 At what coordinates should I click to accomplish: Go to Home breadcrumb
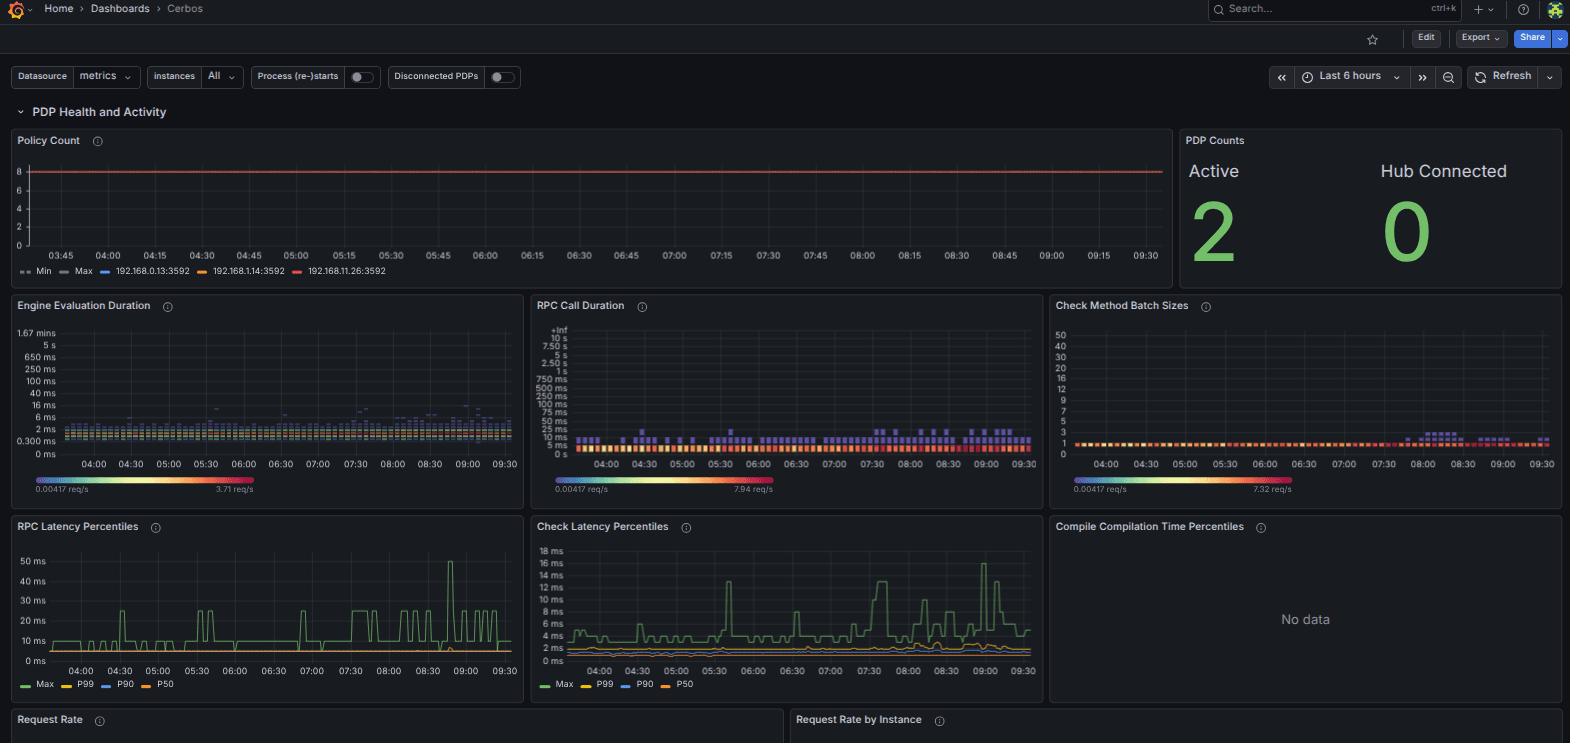[59, 9]
